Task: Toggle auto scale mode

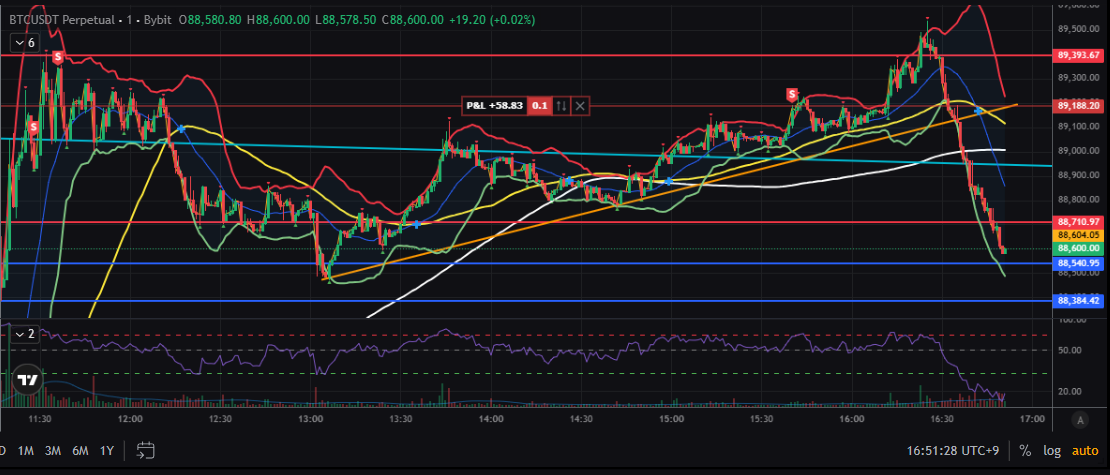Action: (x=1086, y=450)
